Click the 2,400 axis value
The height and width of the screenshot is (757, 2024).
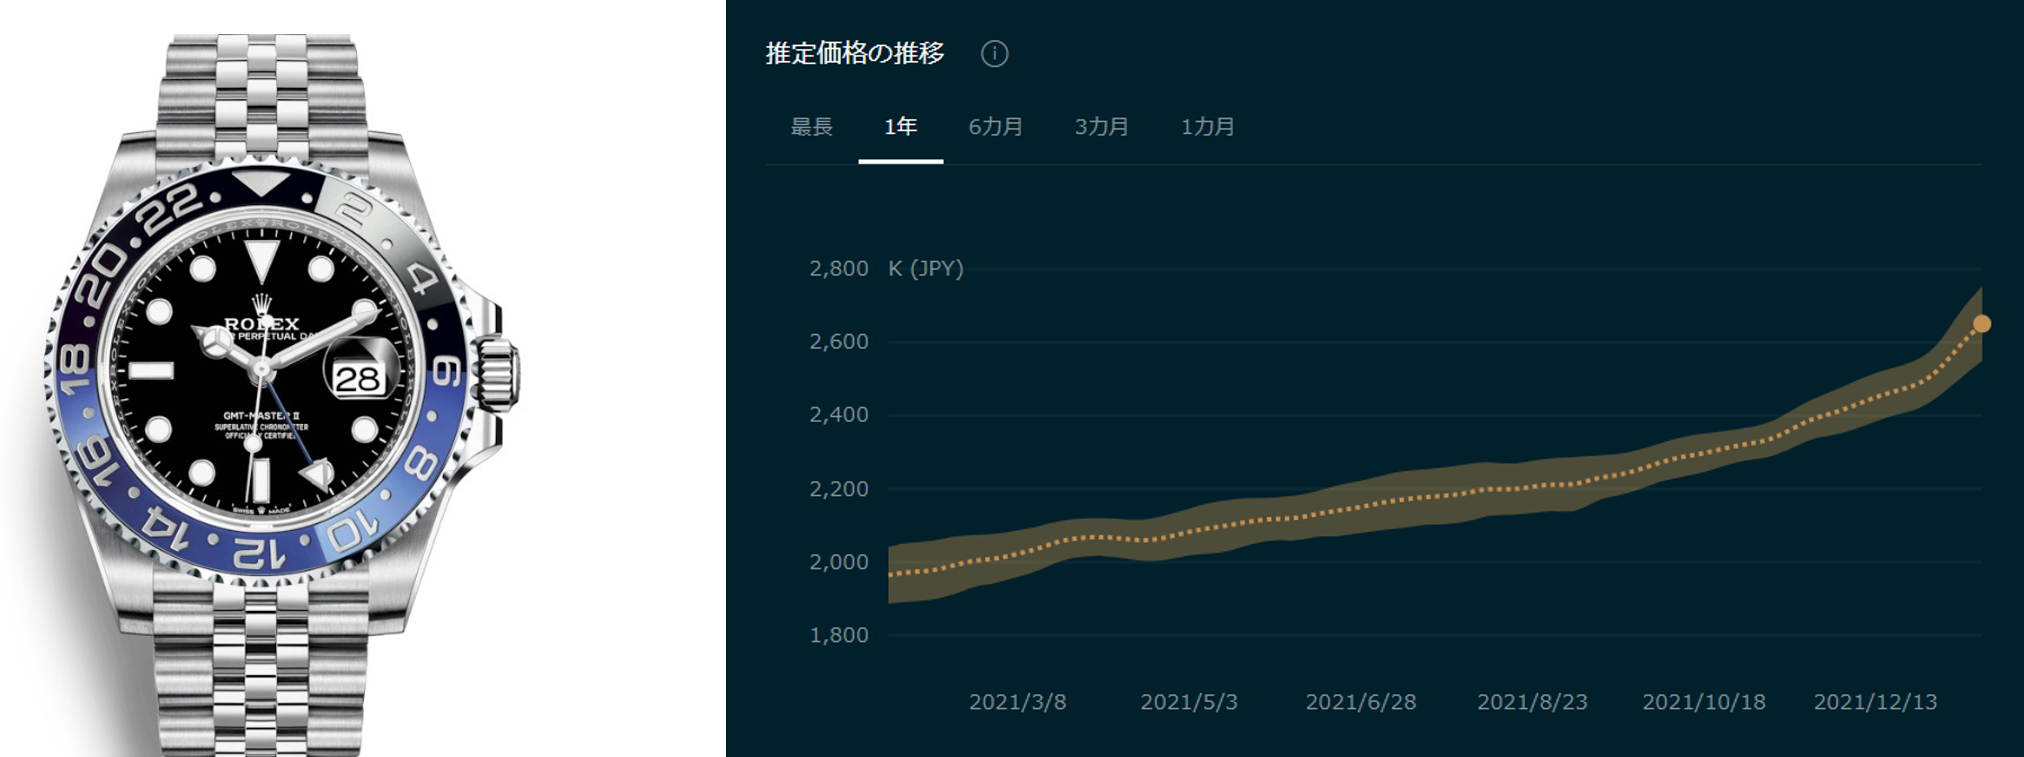click(839, 414)
